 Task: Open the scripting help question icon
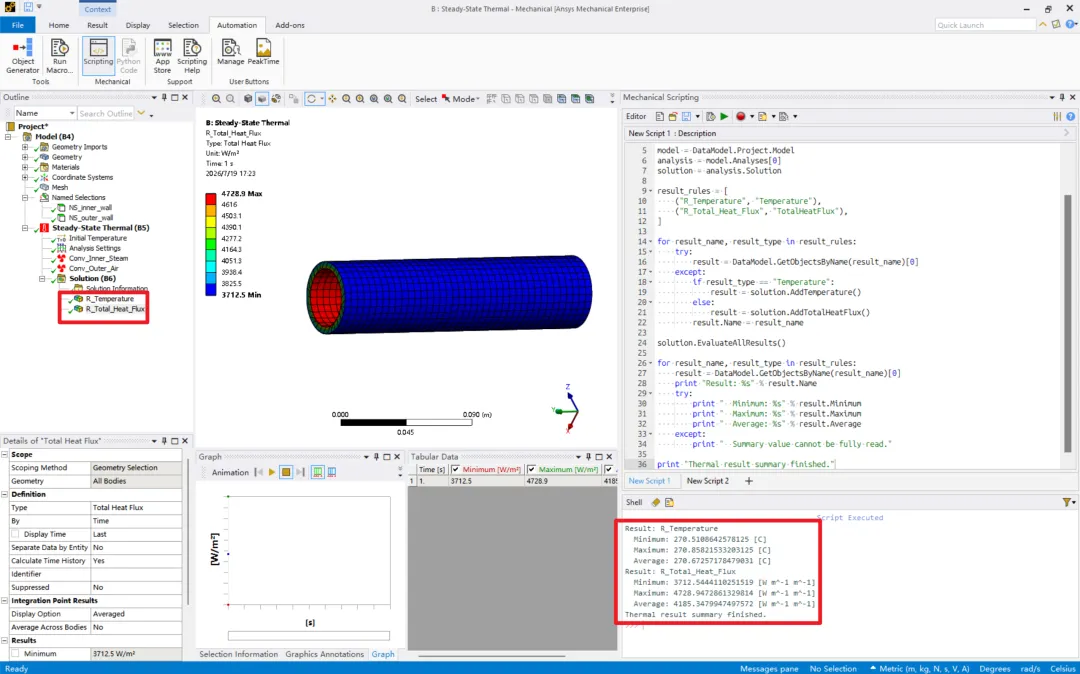click(x=1070, y=116)
